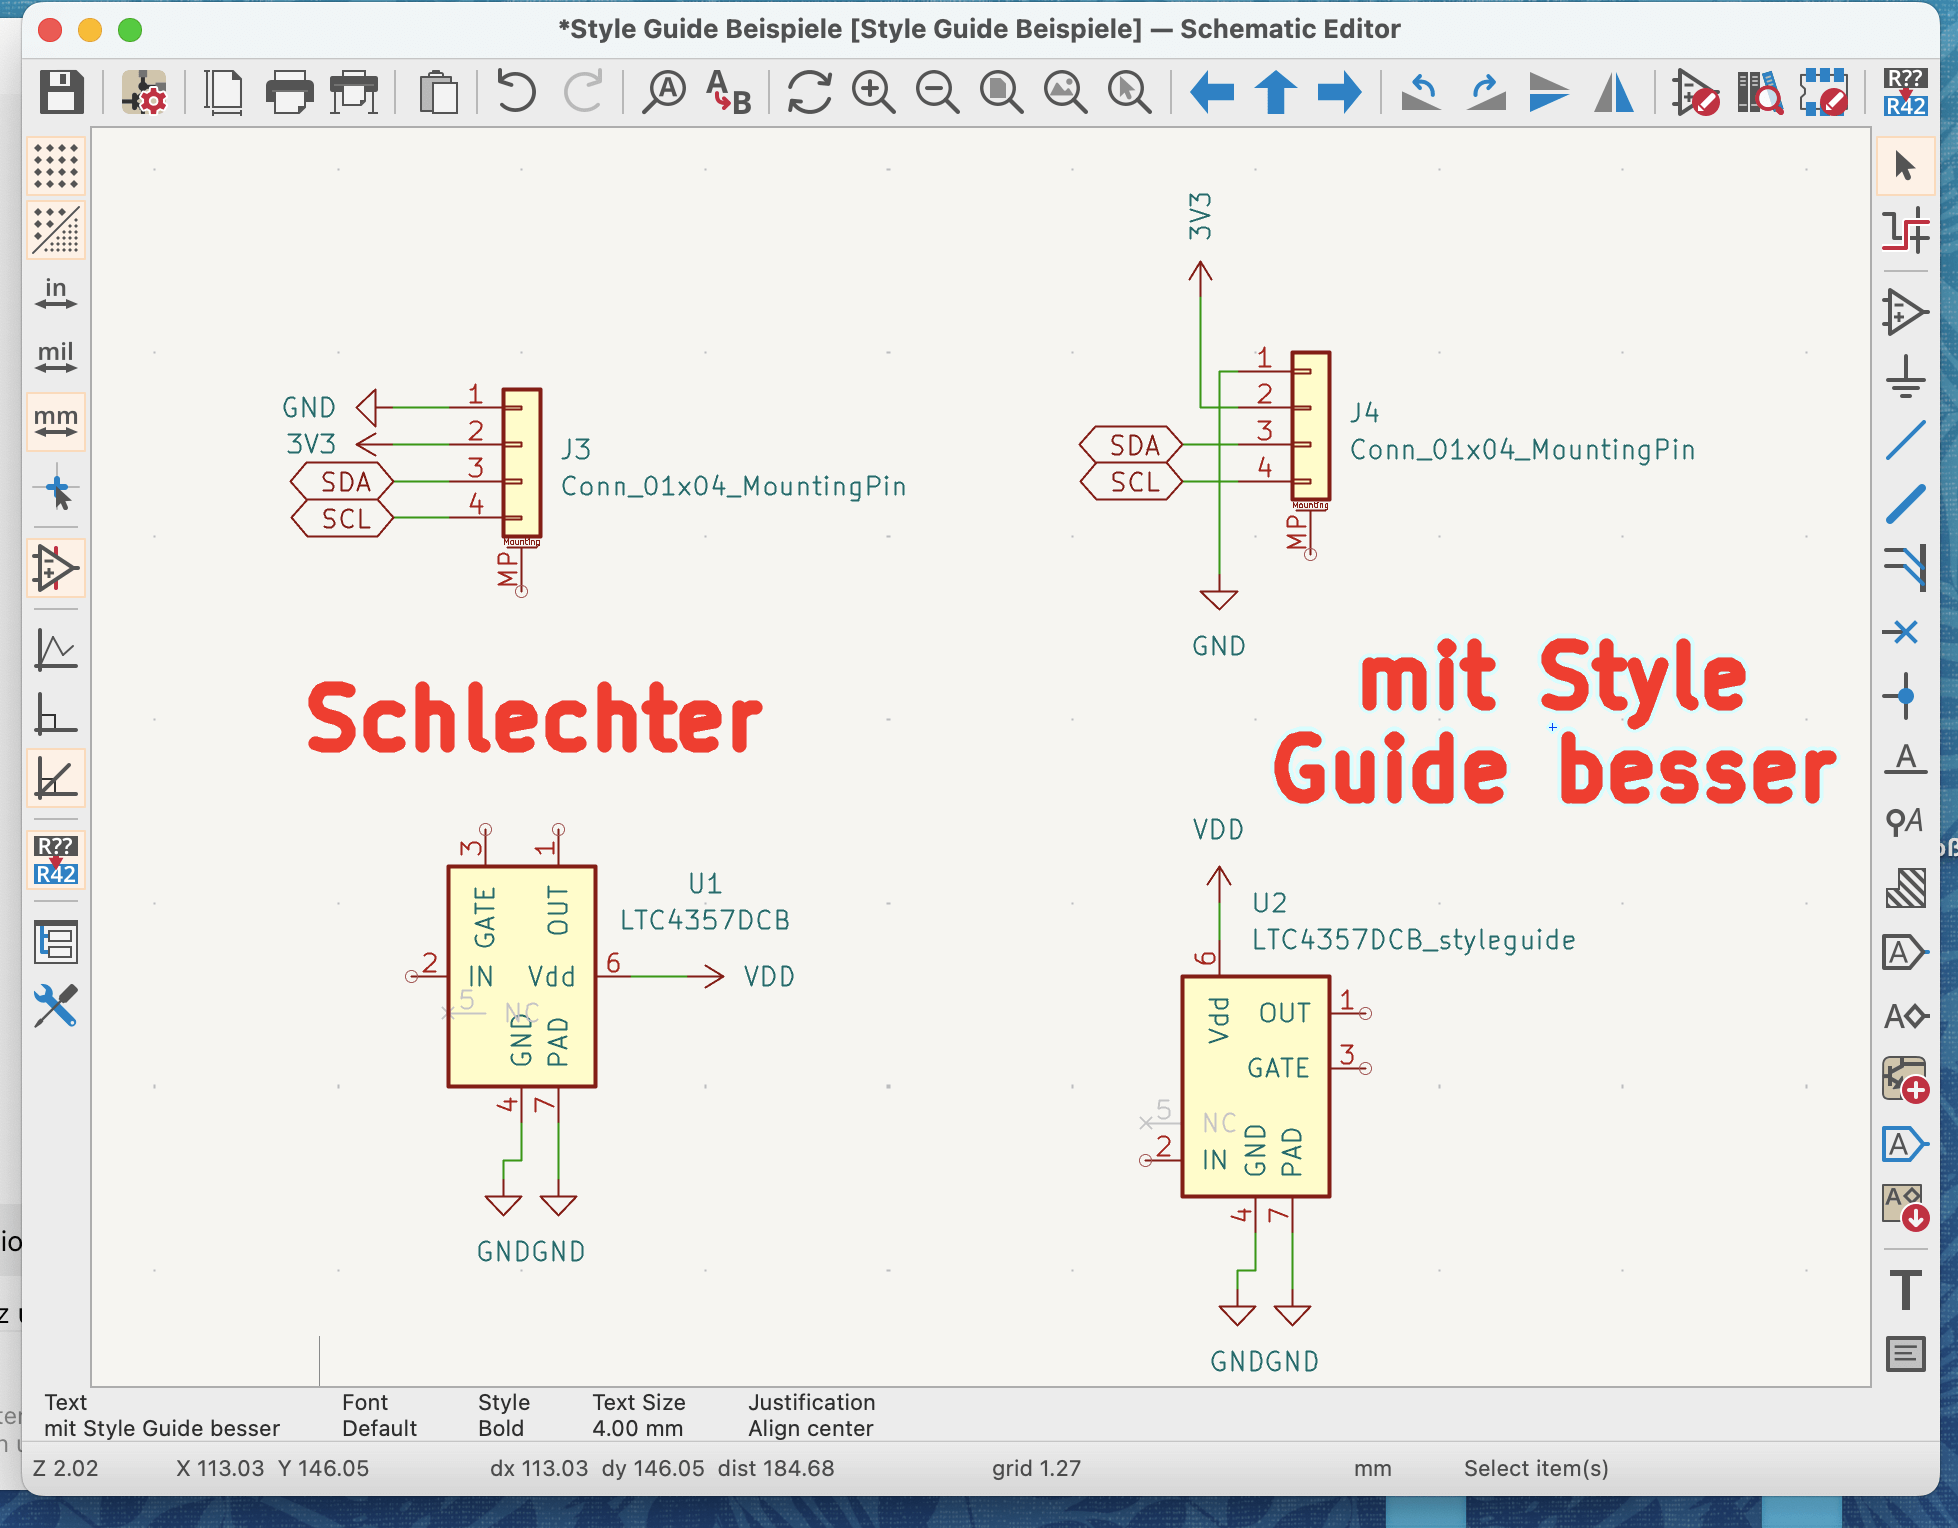Viewport: 1958px width, 1528px height.
Task: Run Electrical Rules Checker
Action: 1695,92
